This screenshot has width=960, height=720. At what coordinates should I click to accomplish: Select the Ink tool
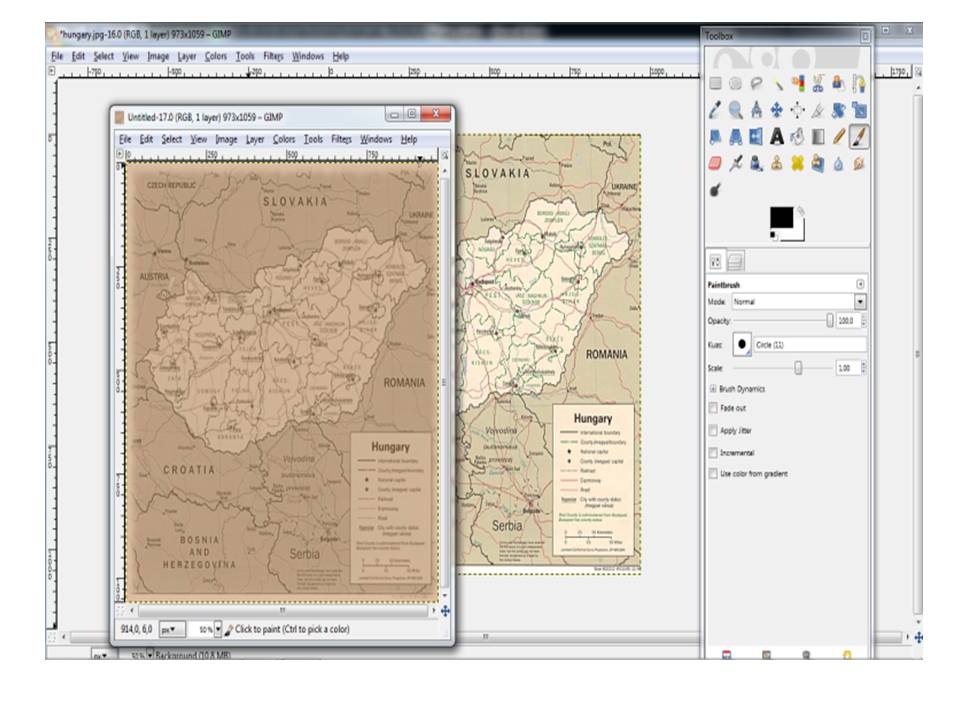[x=756, y=163]
